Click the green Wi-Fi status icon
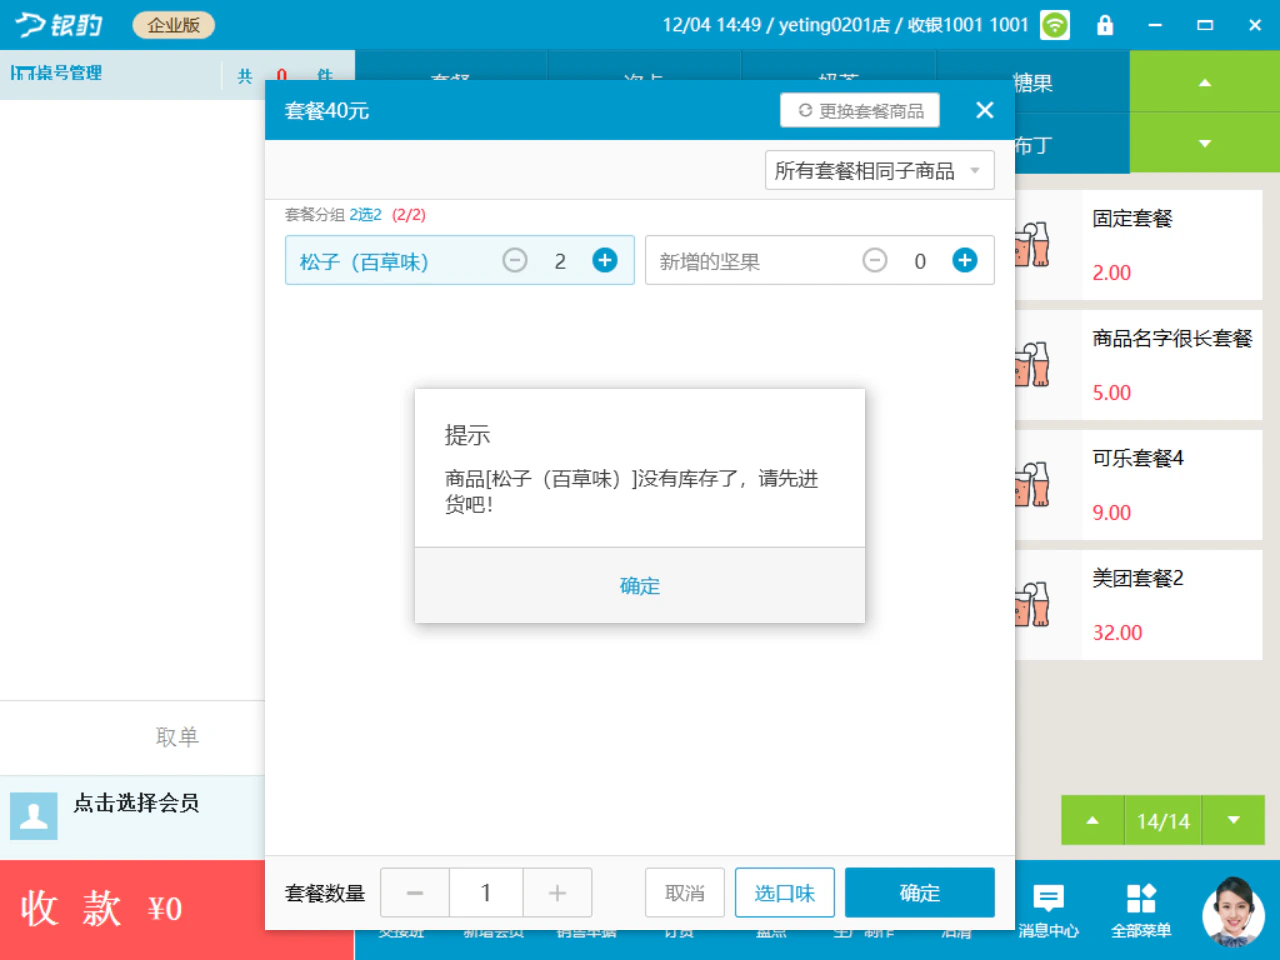This screenshot has width=1280, height=960. pyautogui.click(x=1055, y=25)
